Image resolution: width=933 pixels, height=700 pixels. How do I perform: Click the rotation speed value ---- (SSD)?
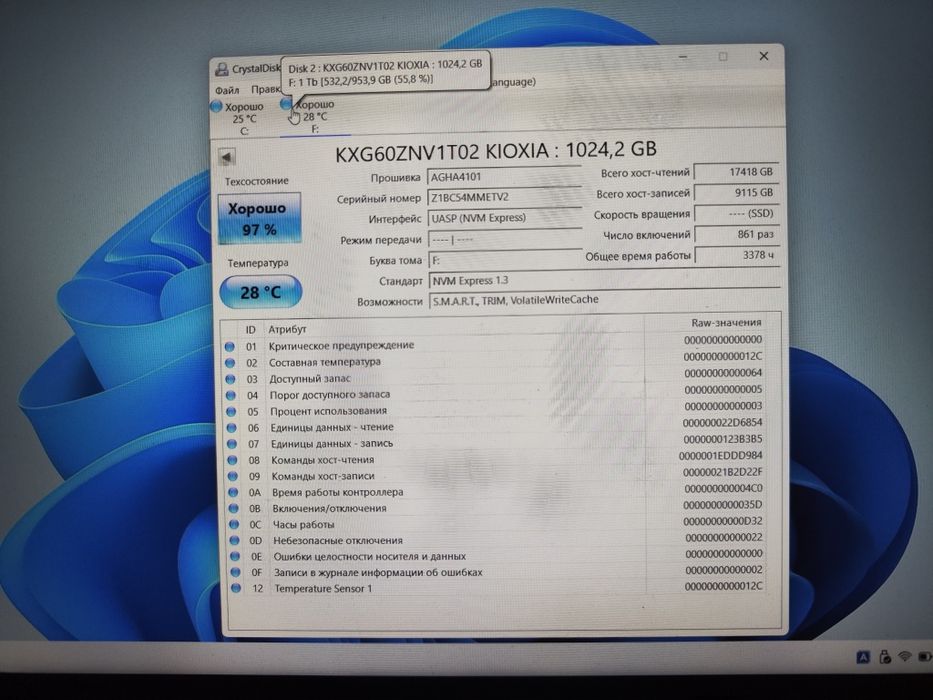tap(736, 214)
